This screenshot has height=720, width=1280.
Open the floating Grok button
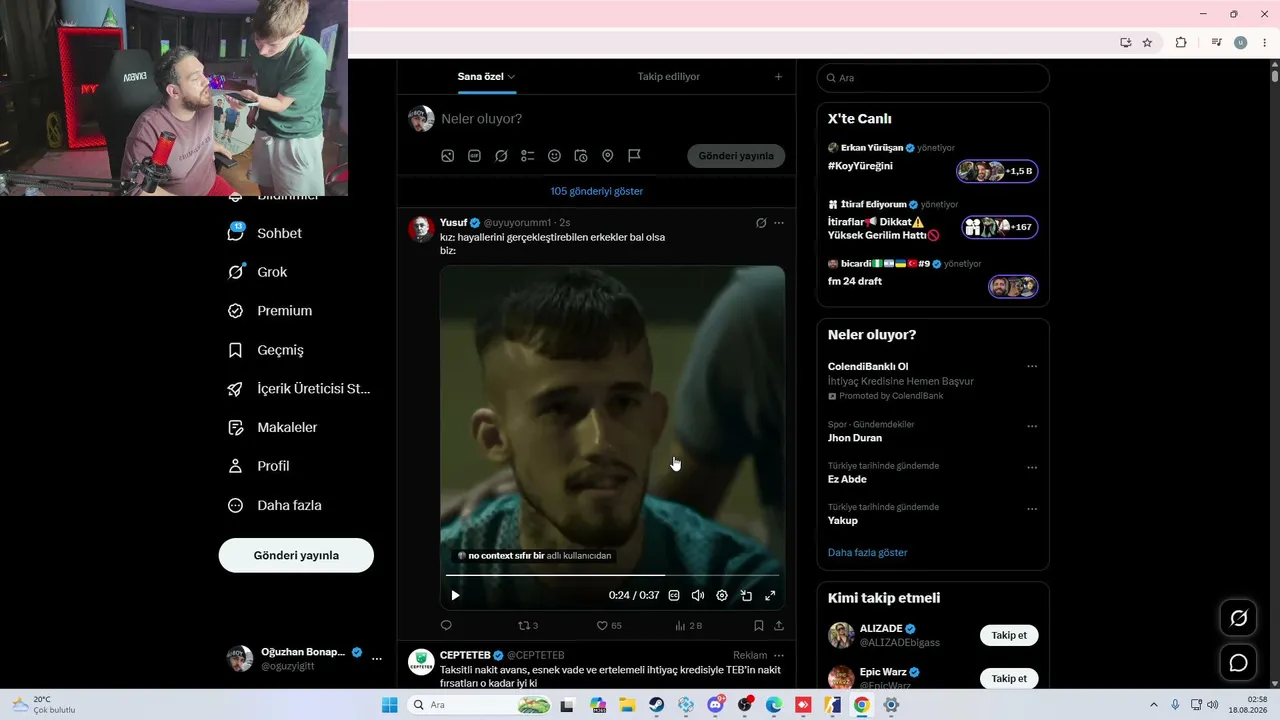click(x=1238, y=619)
